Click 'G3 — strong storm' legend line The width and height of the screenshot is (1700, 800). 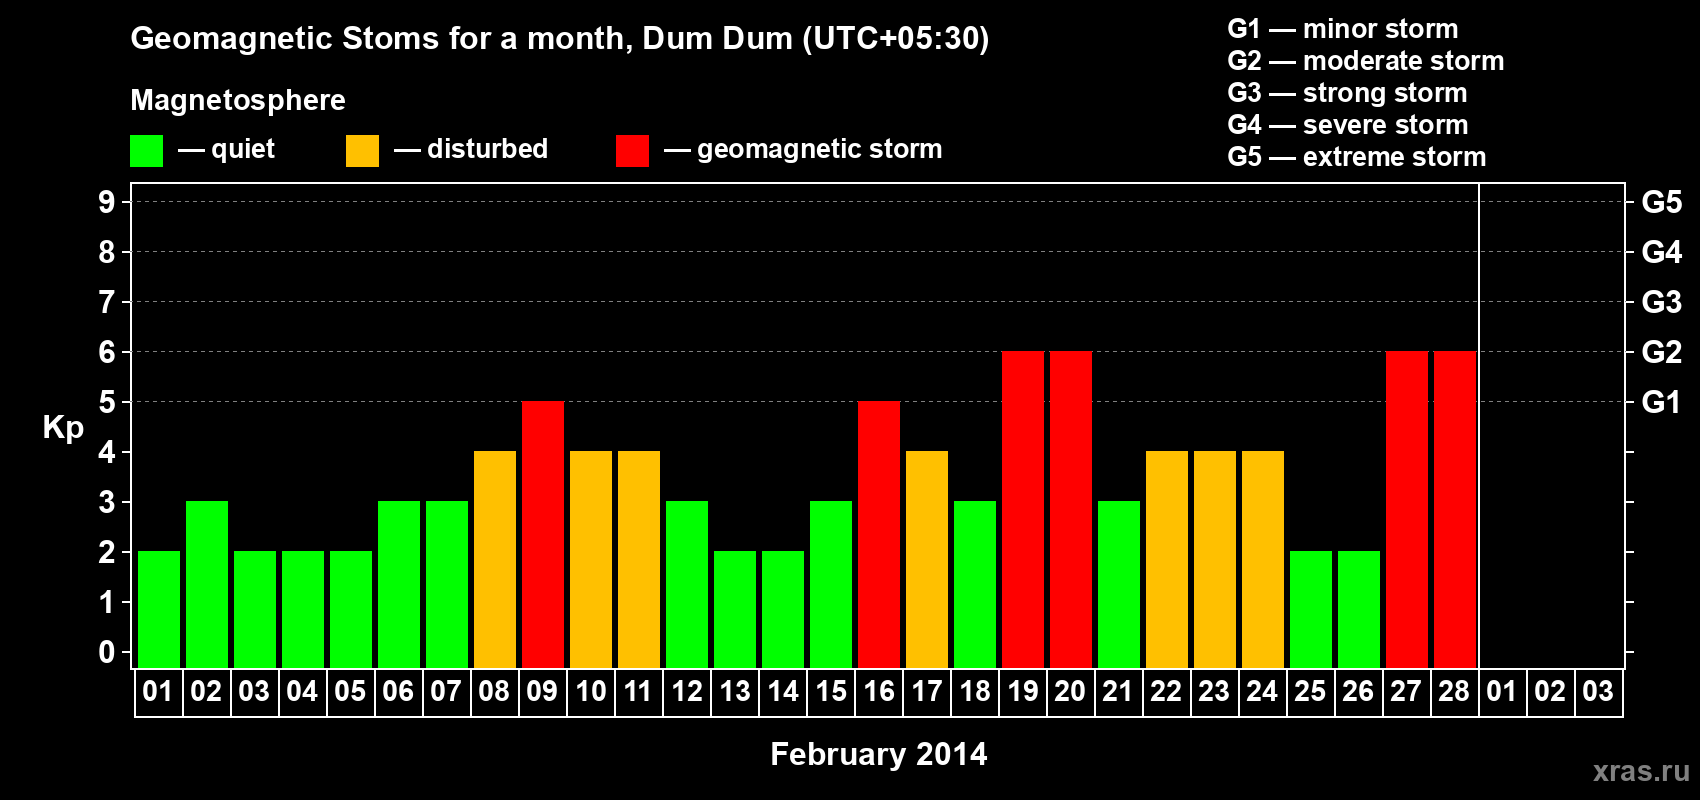(1347, 93)
